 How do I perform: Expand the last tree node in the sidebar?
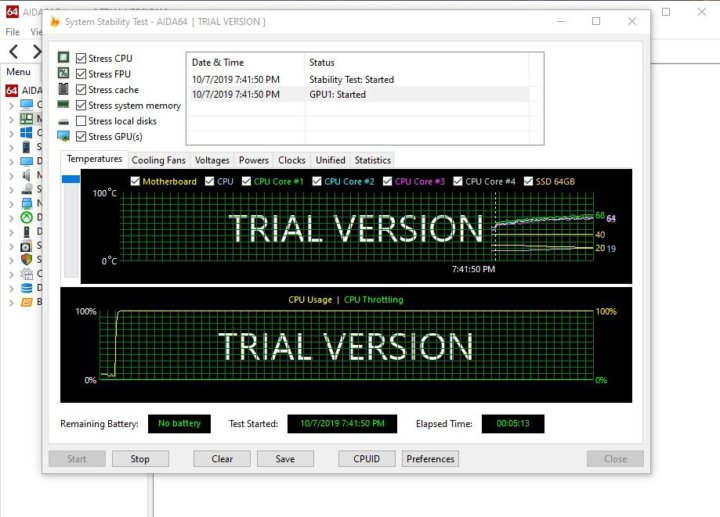12,301
